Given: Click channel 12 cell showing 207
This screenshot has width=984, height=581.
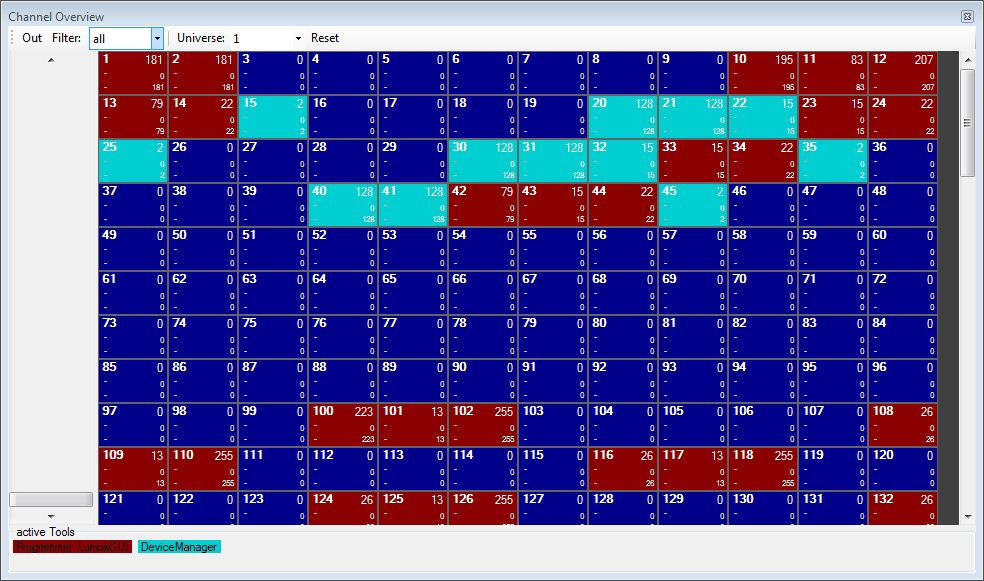Looking at the screenshot, I should (903, 73).
